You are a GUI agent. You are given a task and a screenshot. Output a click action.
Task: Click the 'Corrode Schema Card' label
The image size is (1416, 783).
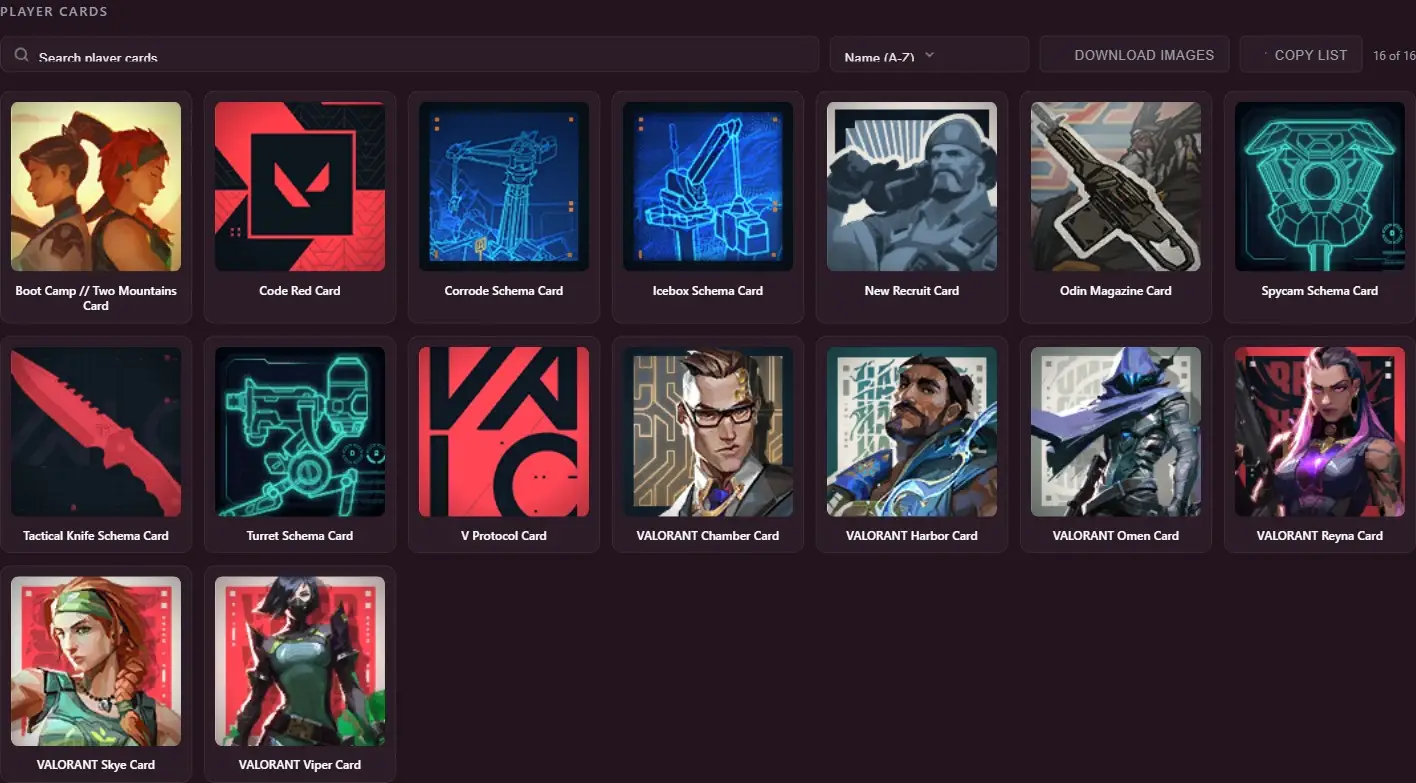(504, 291)
